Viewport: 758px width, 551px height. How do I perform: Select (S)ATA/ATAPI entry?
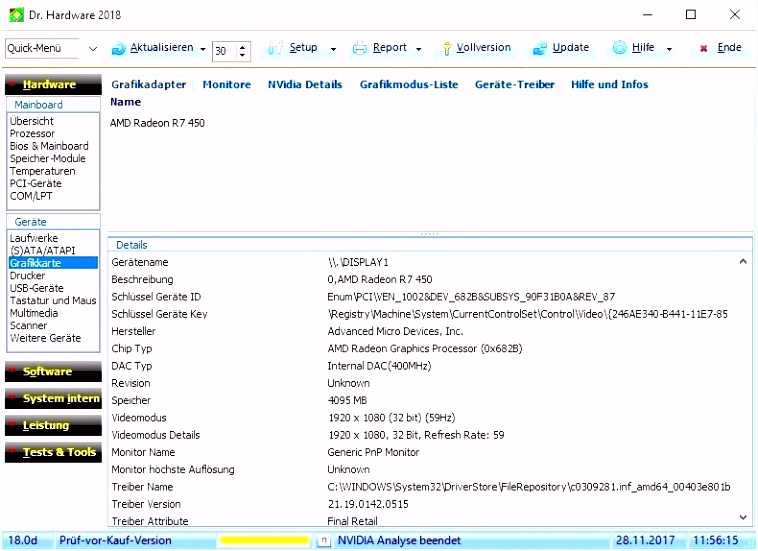coord(43,250)
